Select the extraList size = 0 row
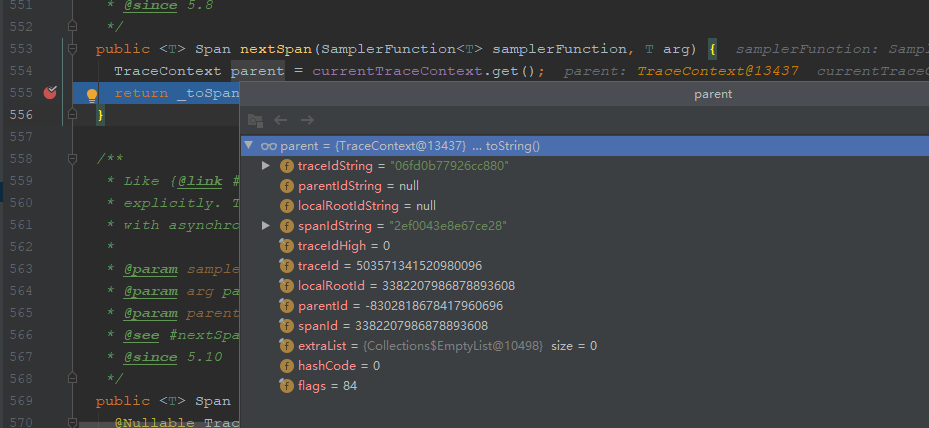Screen dimensions: 929x428 (585, 346)
